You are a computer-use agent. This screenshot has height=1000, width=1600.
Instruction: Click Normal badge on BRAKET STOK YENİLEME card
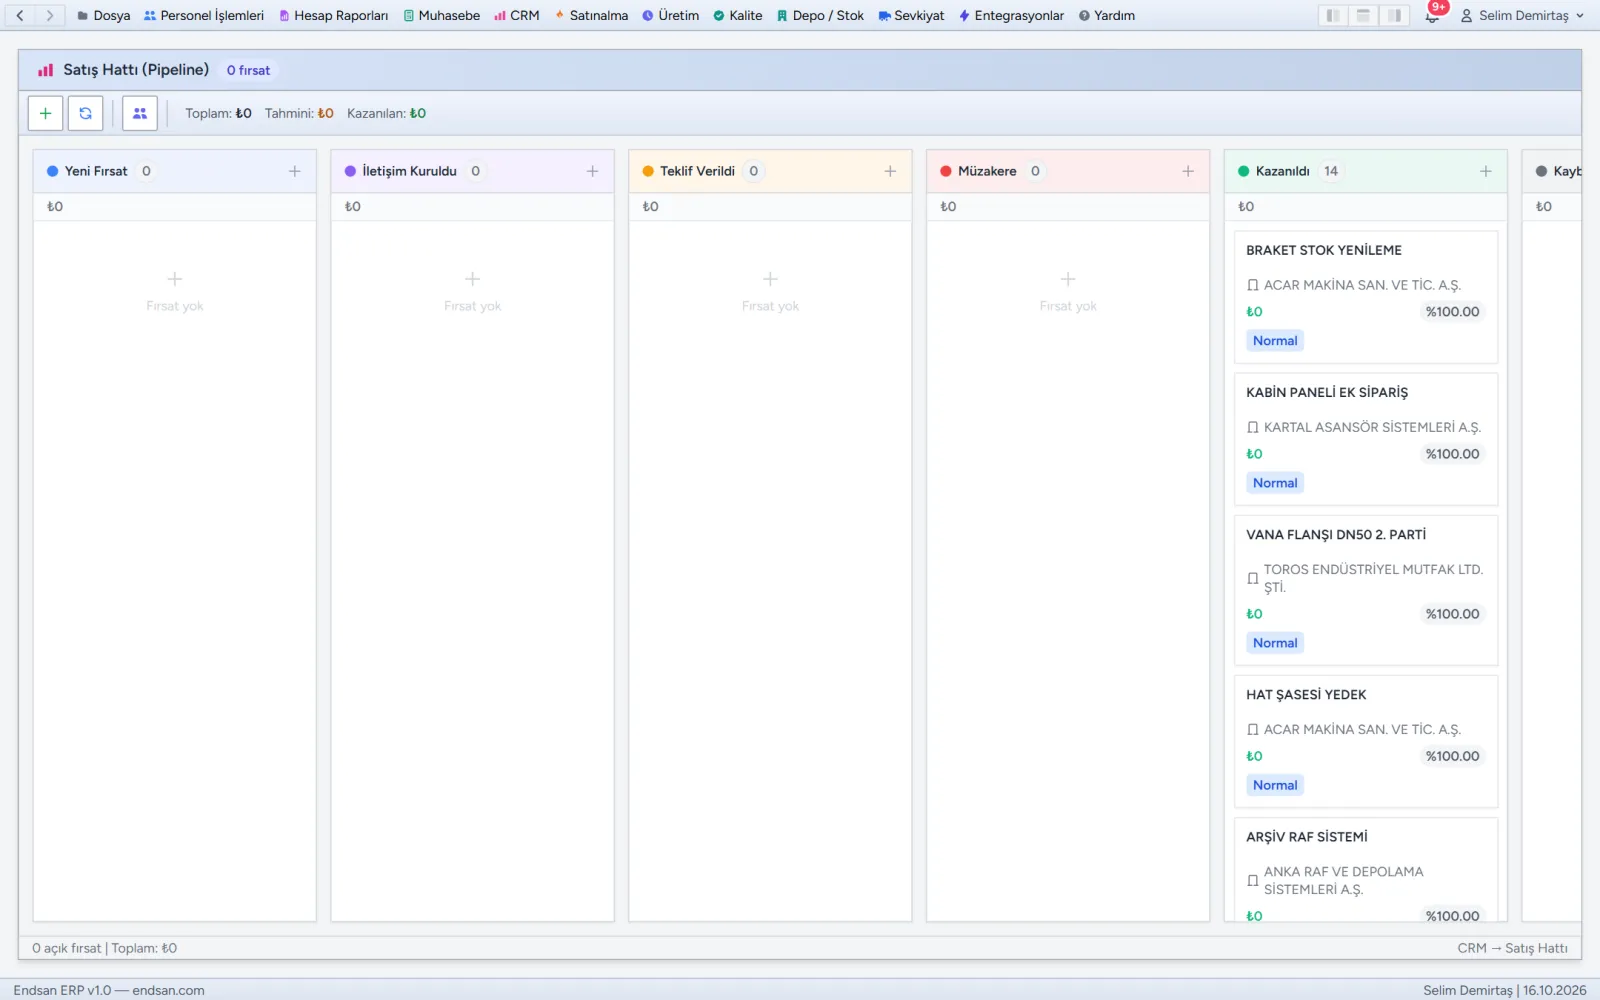pos(1275,341)
